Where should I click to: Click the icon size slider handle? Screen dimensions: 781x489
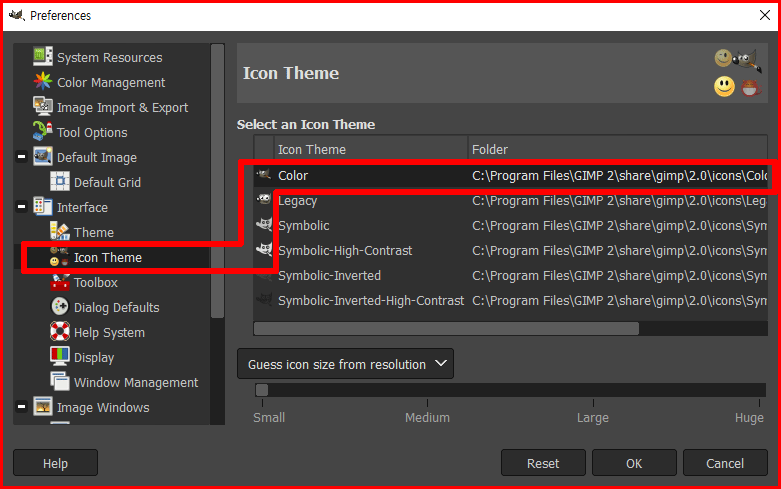(x=262, y=389)
